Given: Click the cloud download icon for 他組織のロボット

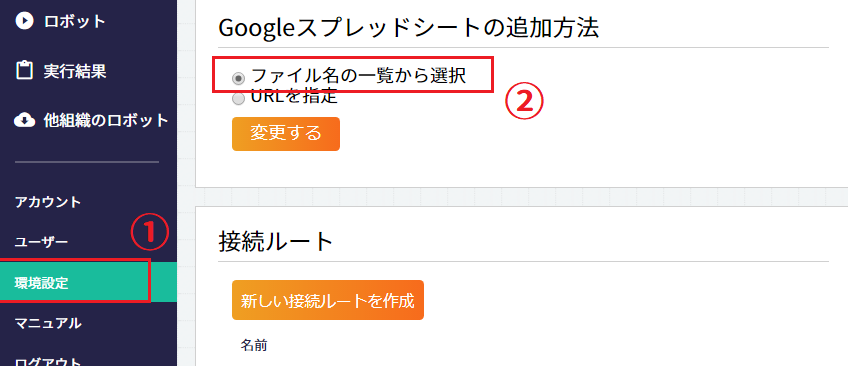Looking at the screenshot, I should [x=24, y=120].
